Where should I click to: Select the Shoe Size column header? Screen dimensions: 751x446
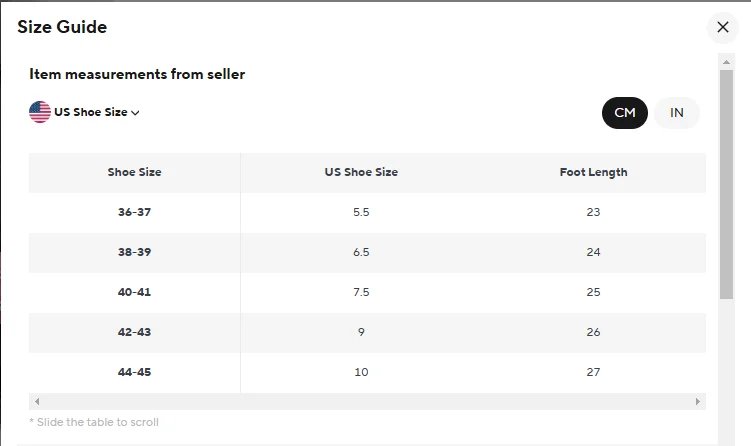point(134,172)
